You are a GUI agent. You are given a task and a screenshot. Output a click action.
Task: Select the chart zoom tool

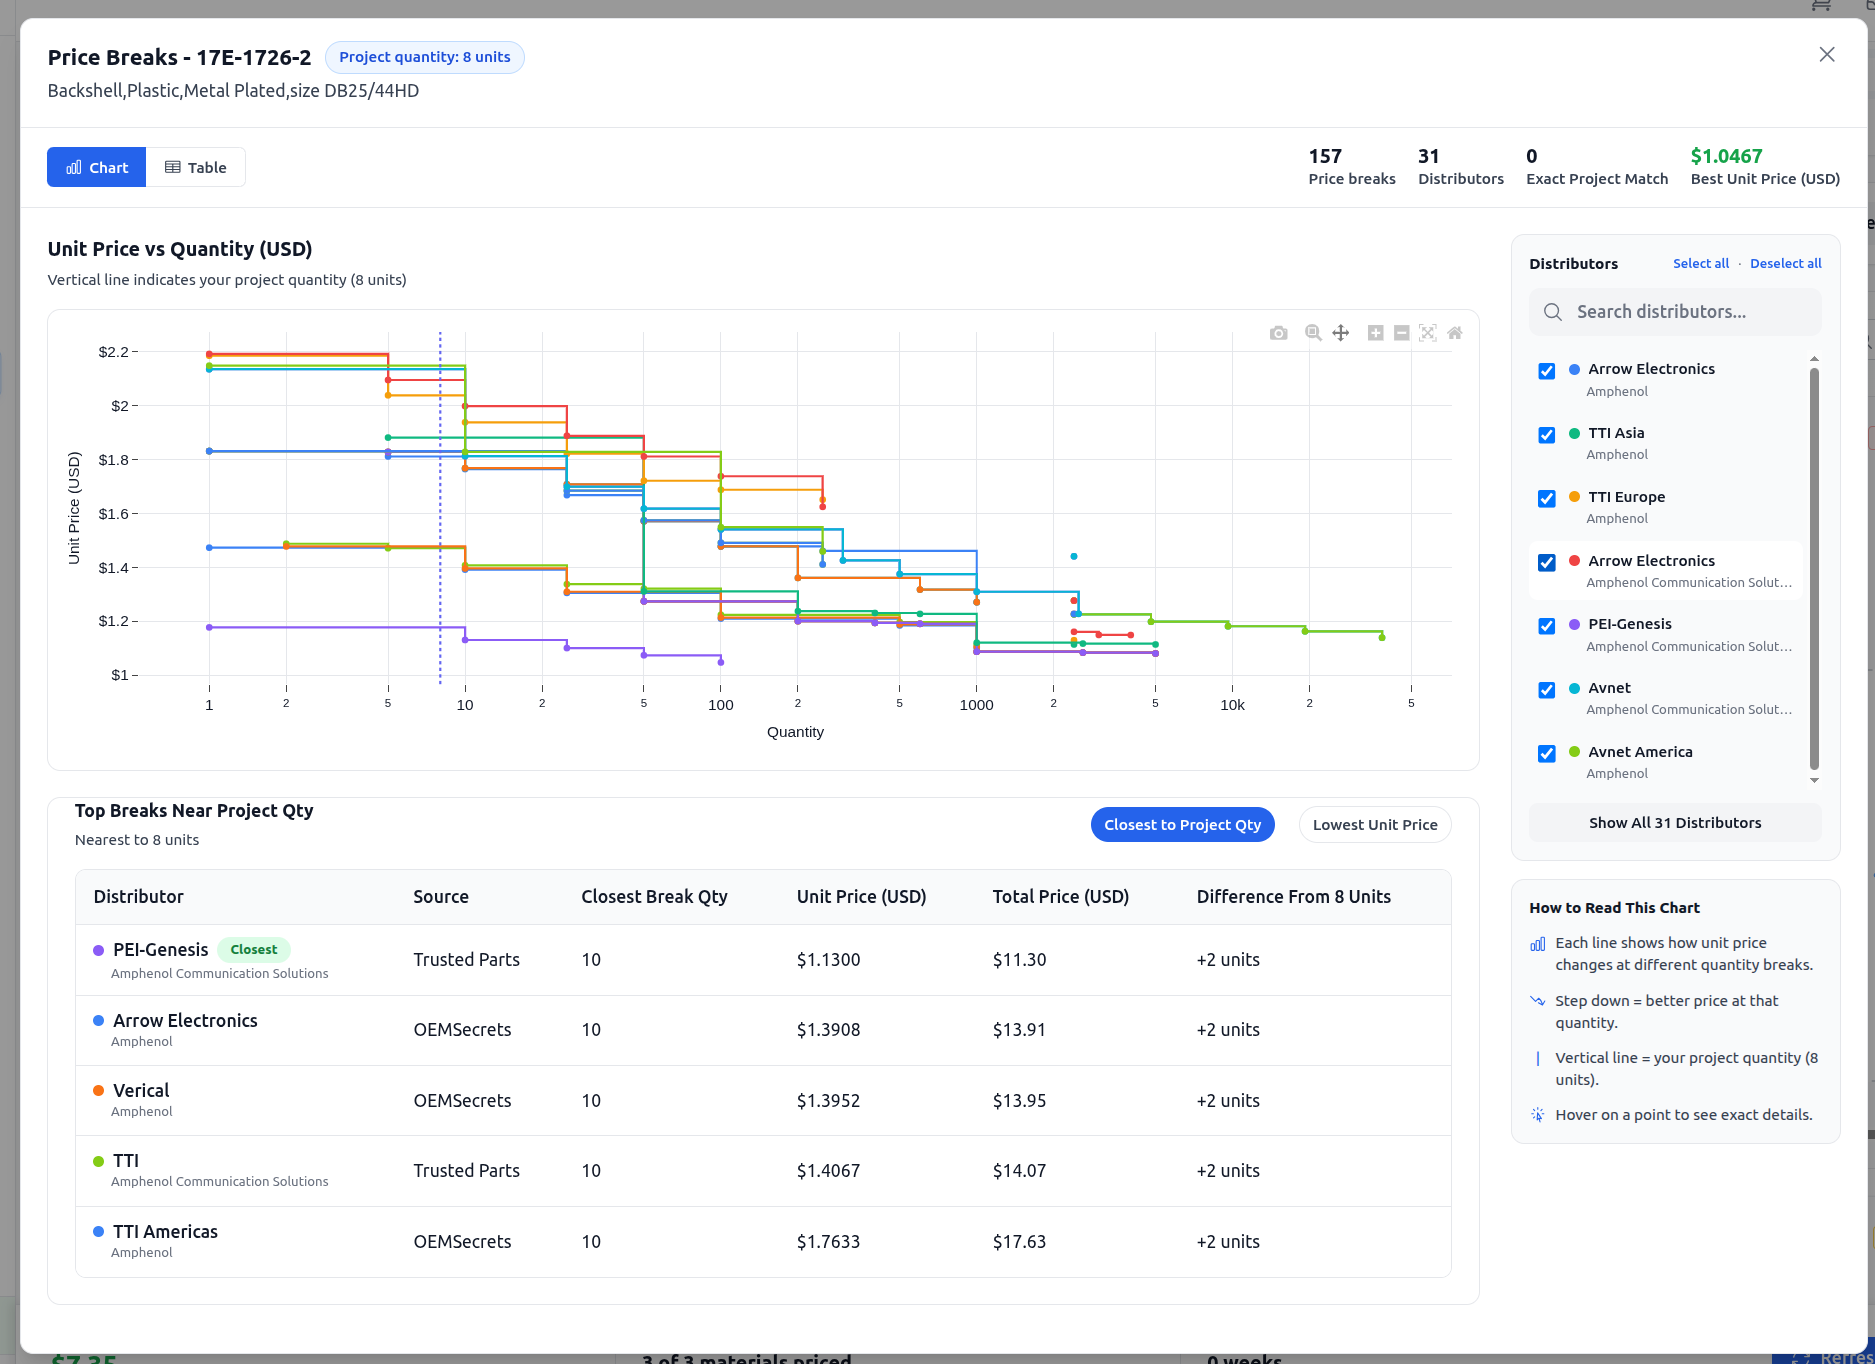[x=1313, y=333]
